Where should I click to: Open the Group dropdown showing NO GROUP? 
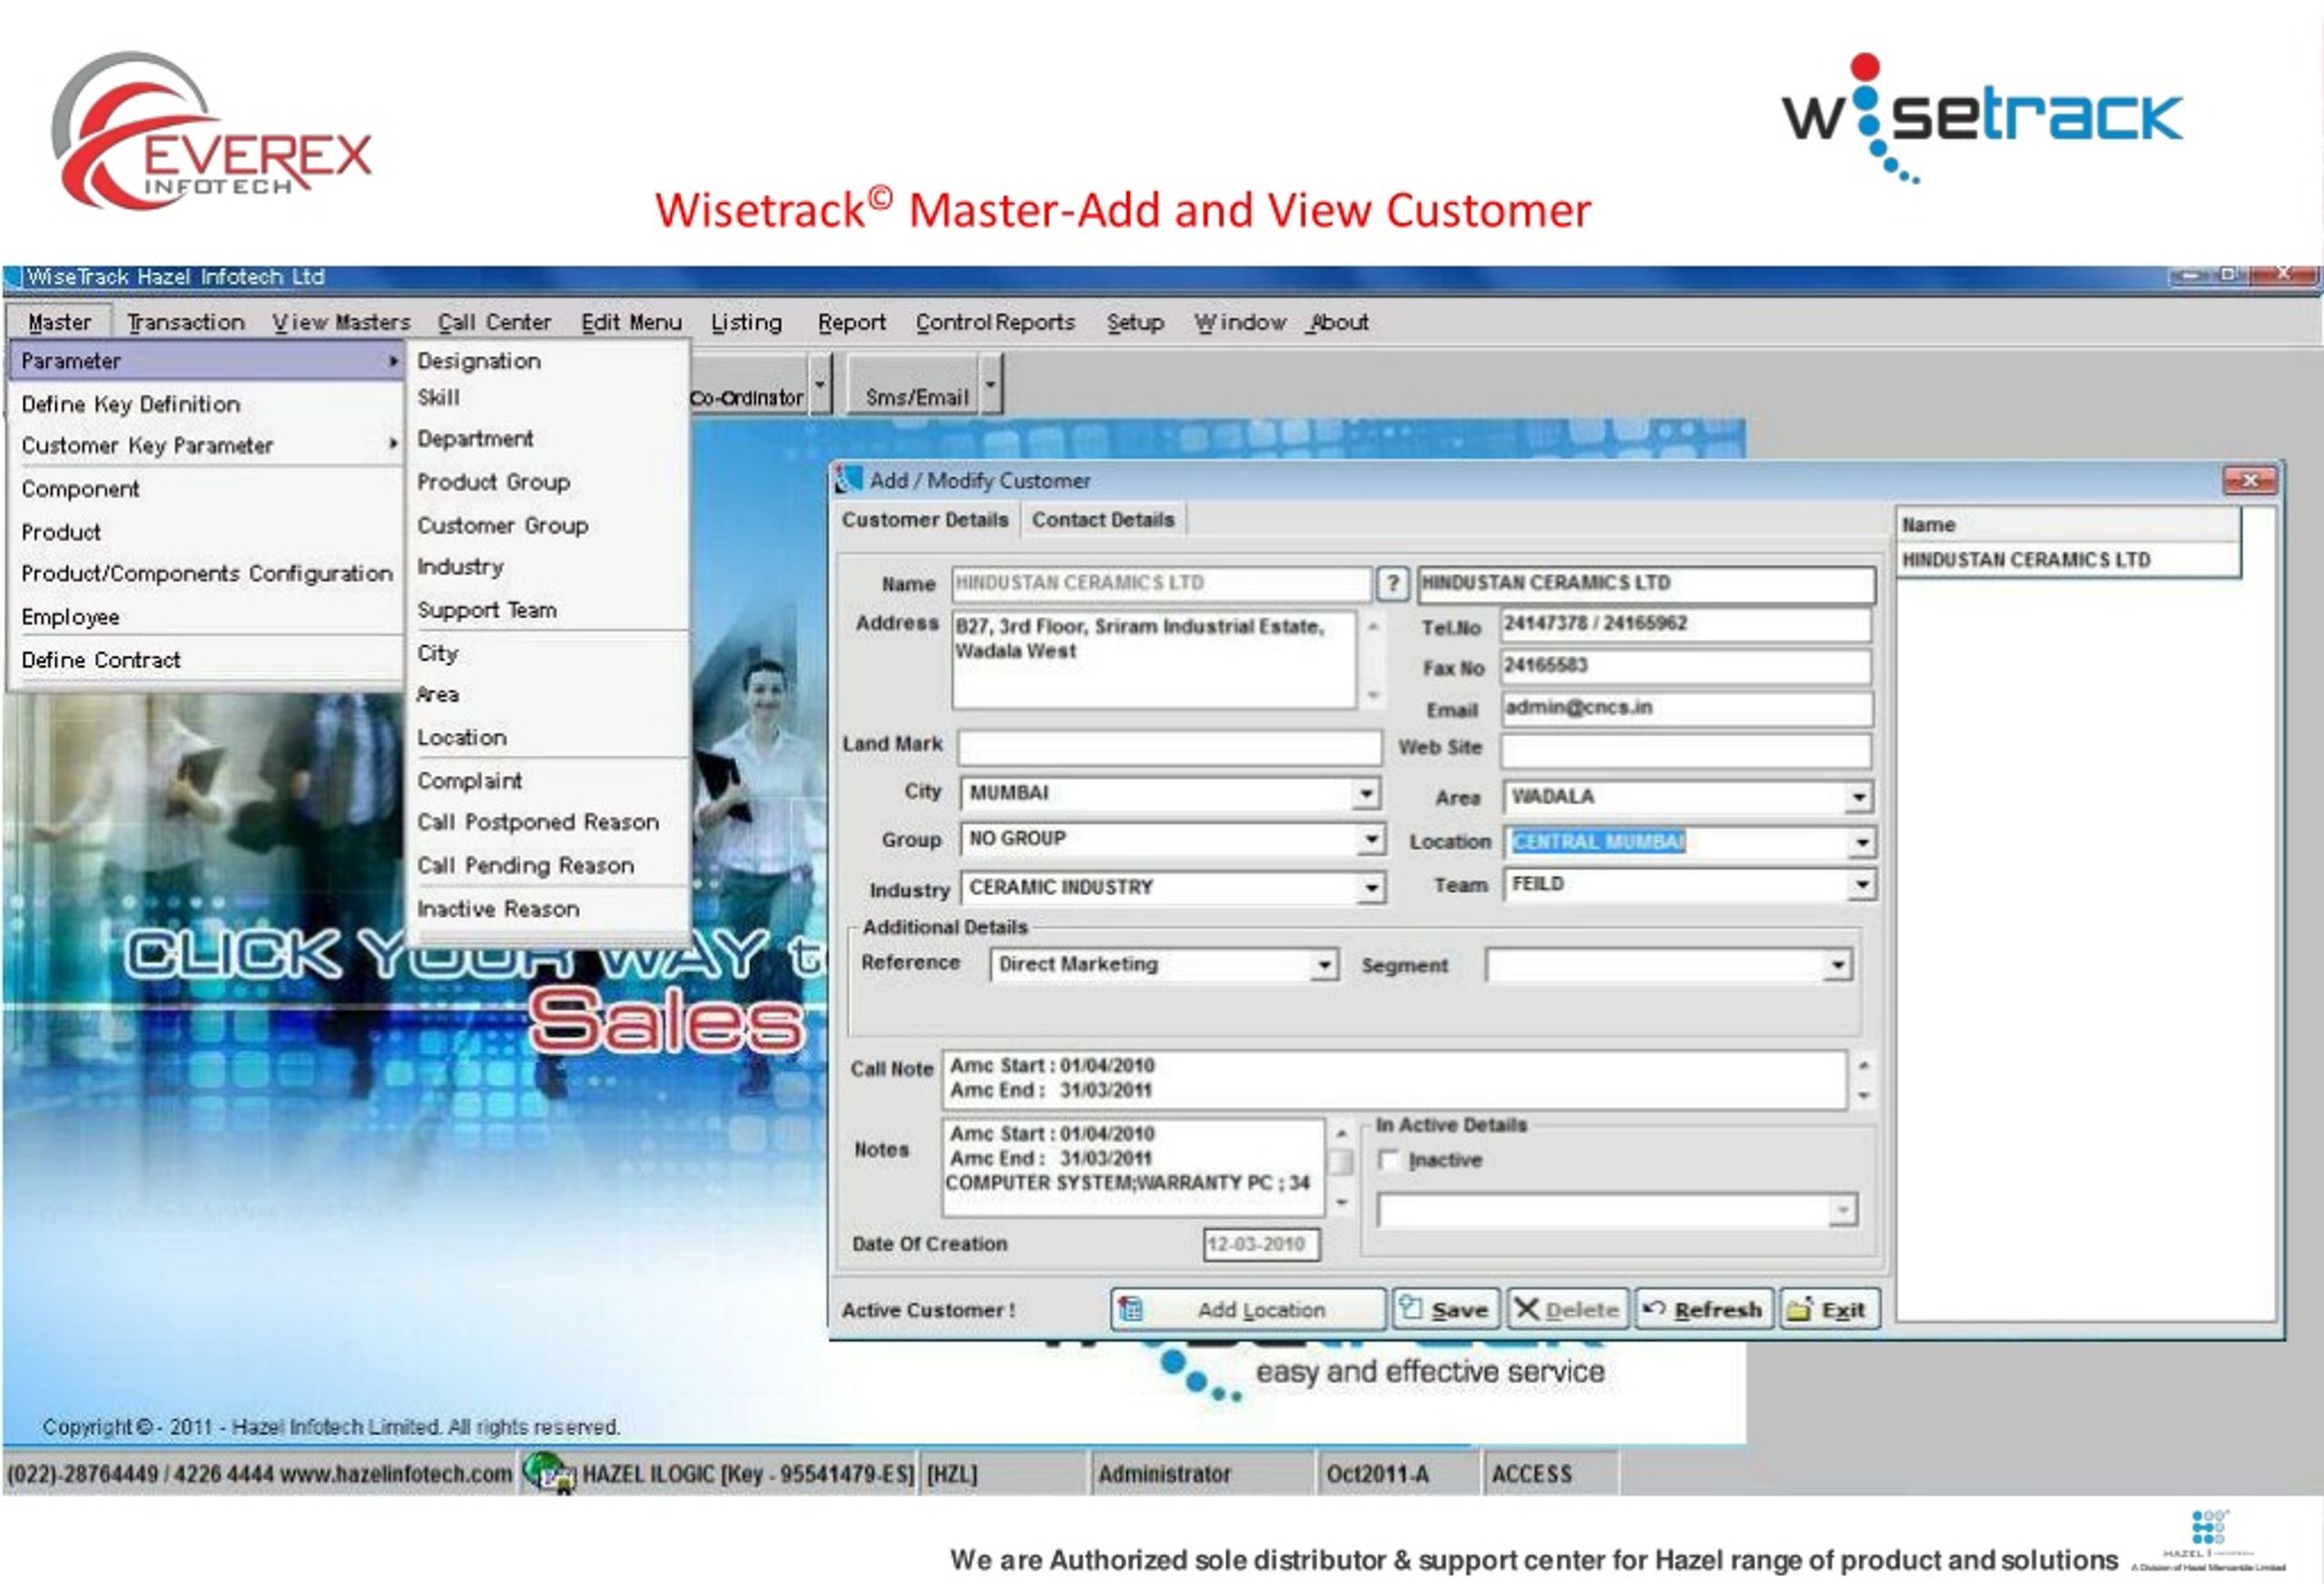click(x=1371, y=839)
